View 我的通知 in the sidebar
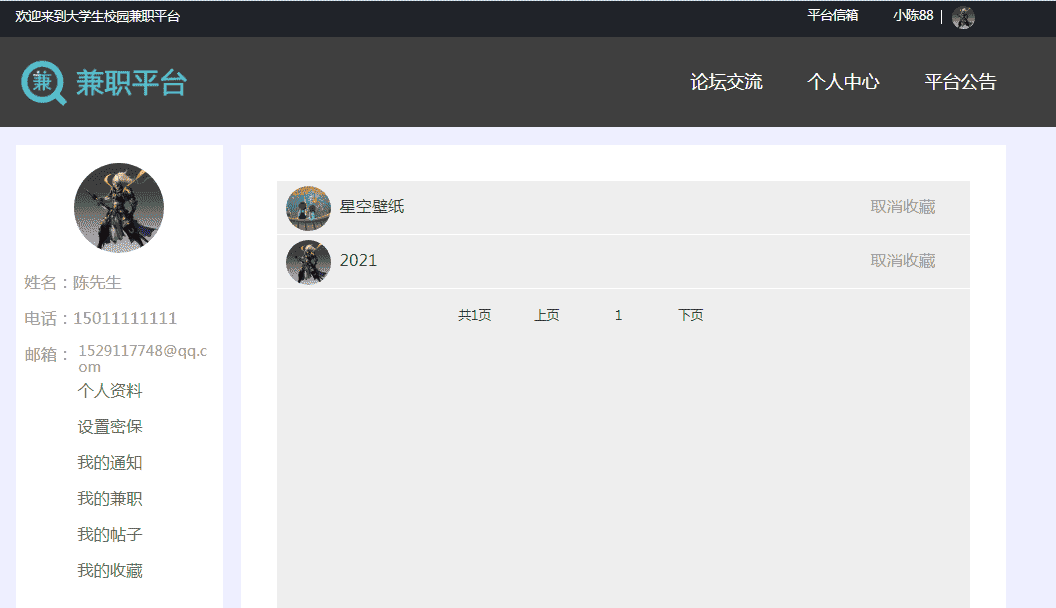This screenshot has width=1056, height=608. tap(110, 463)
